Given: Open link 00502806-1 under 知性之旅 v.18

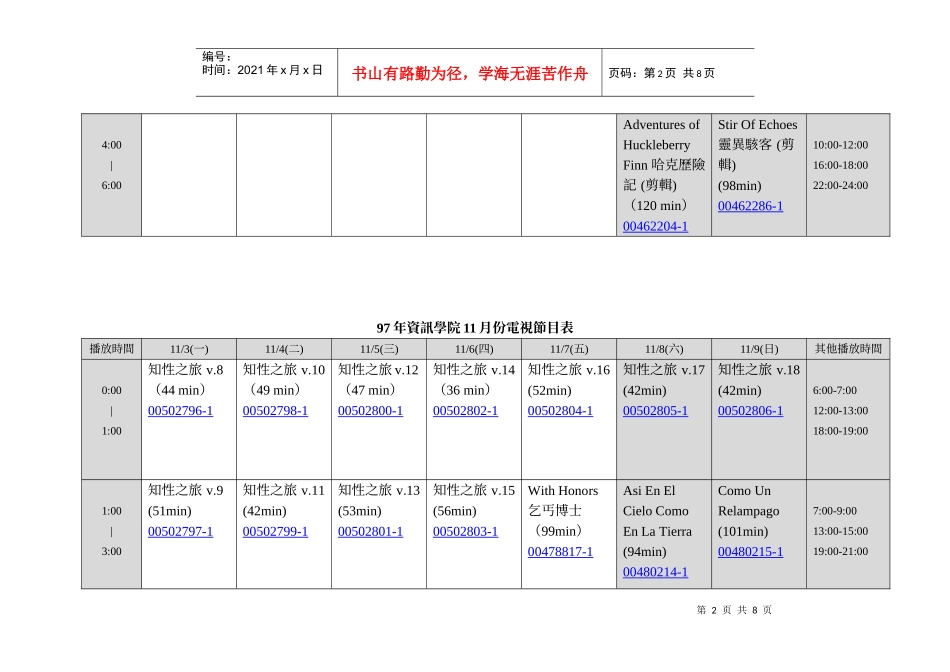Looking at the screenshot, I should [x=750, y=411].
